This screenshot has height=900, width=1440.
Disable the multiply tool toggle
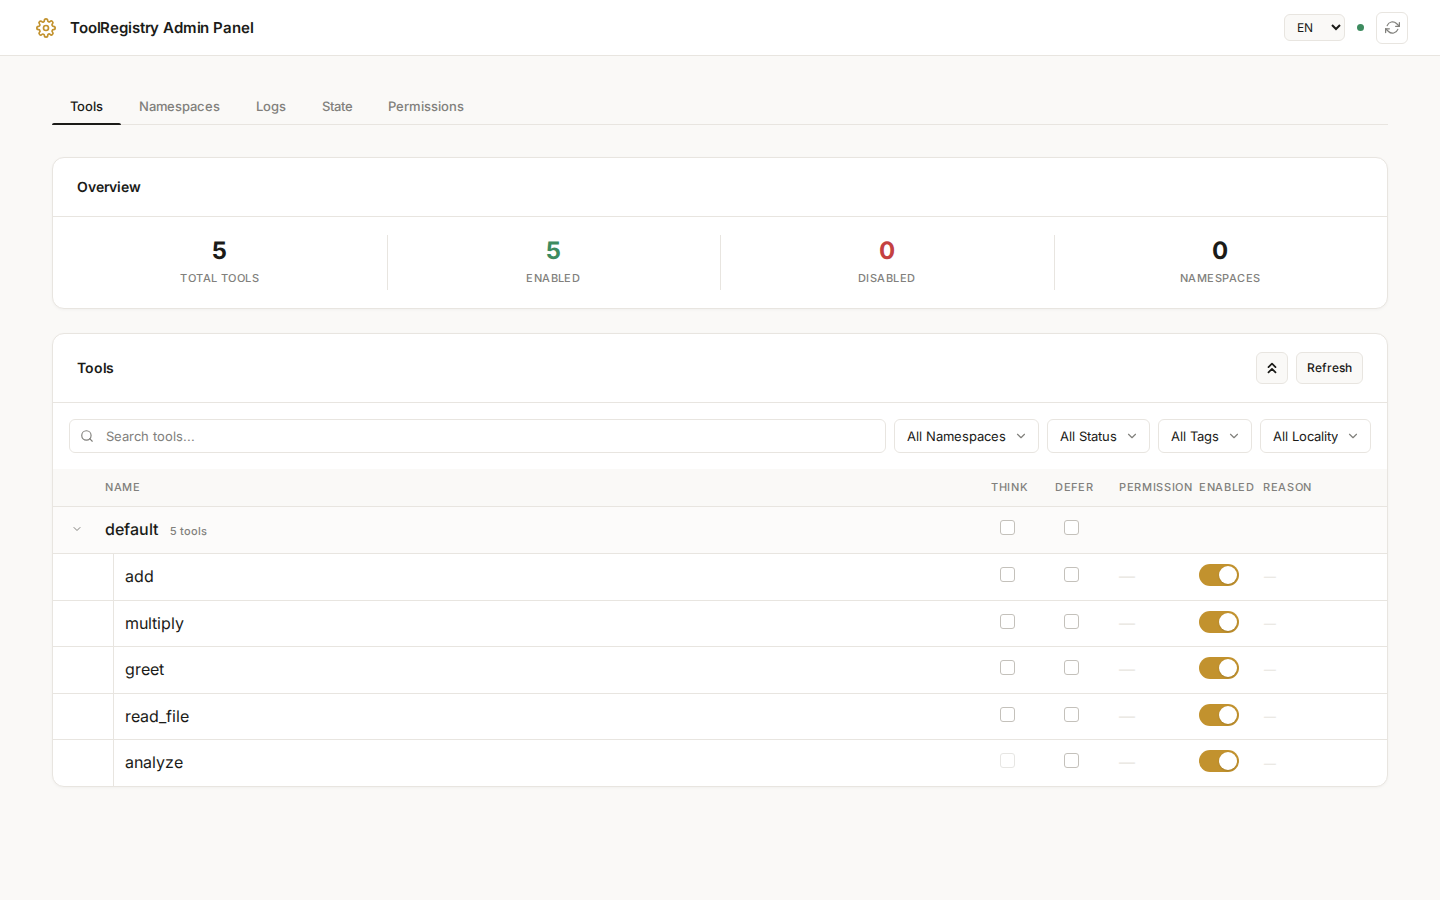click(x=1219, y=622)
